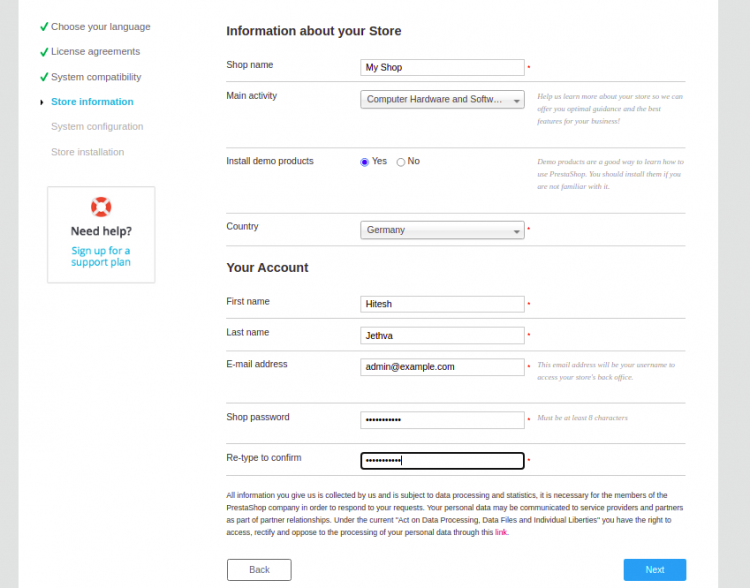
Task: Focus the Shop password field
Action: [x=442, y=420]
